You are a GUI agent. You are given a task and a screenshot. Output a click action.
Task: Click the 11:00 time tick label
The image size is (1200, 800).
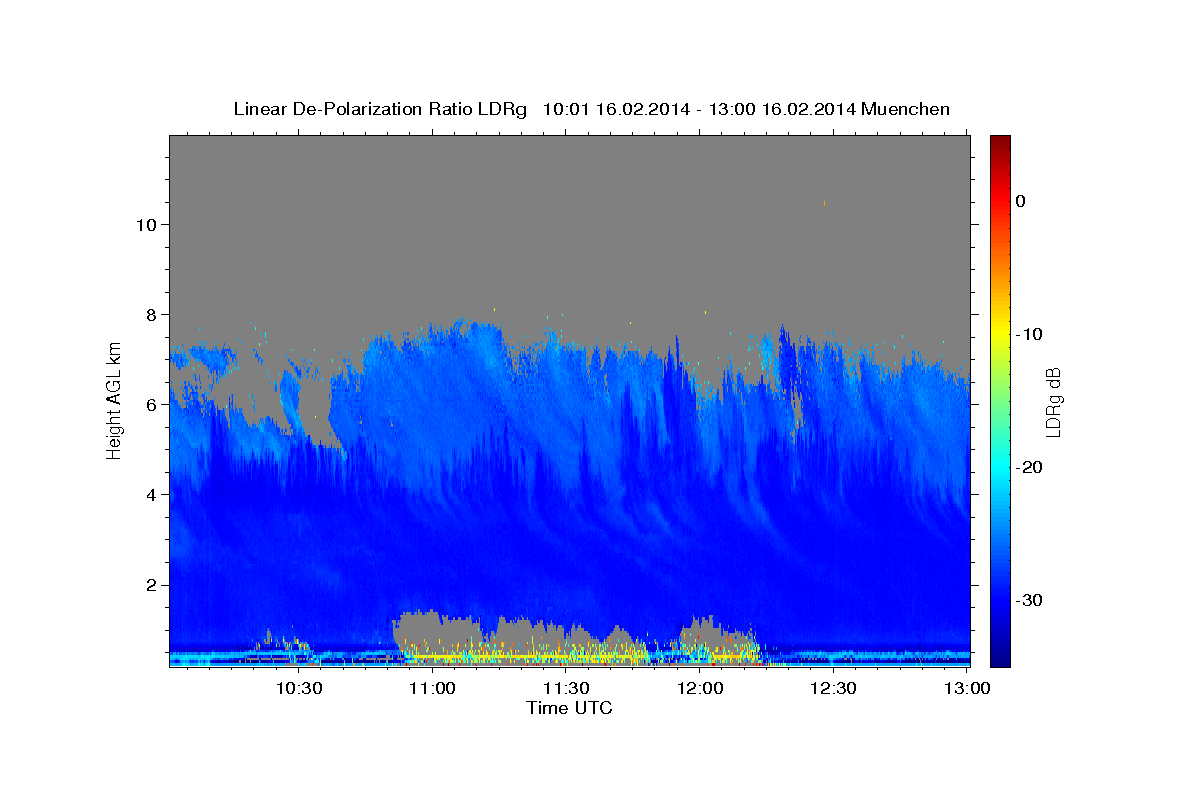(433, 688)
